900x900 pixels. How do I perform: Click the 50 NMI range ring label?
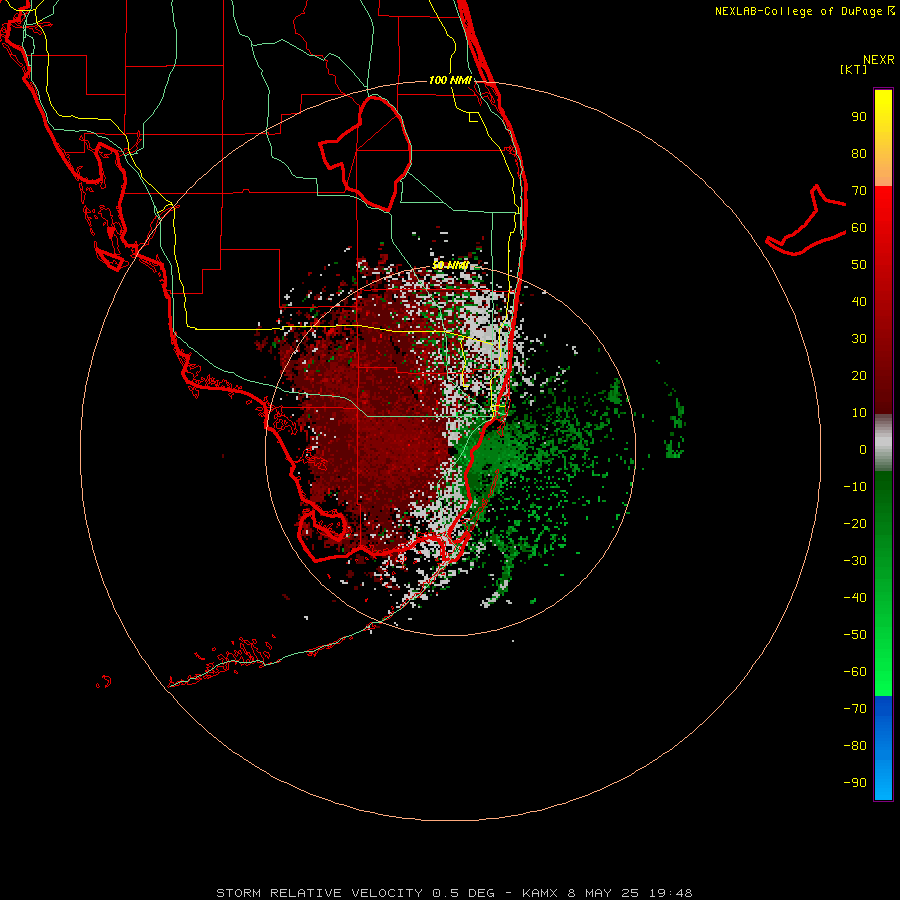point(451,265)
